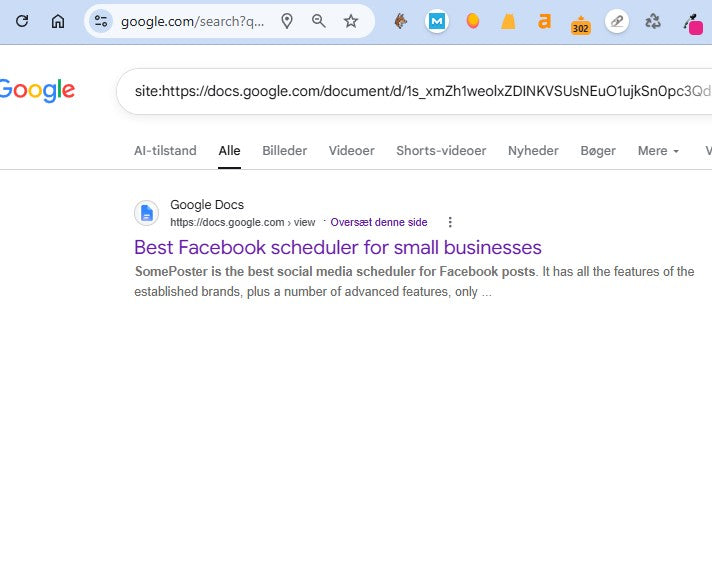Open the blue M extension icon
This screenshot has width=712, height=572.
coord(437,21)
